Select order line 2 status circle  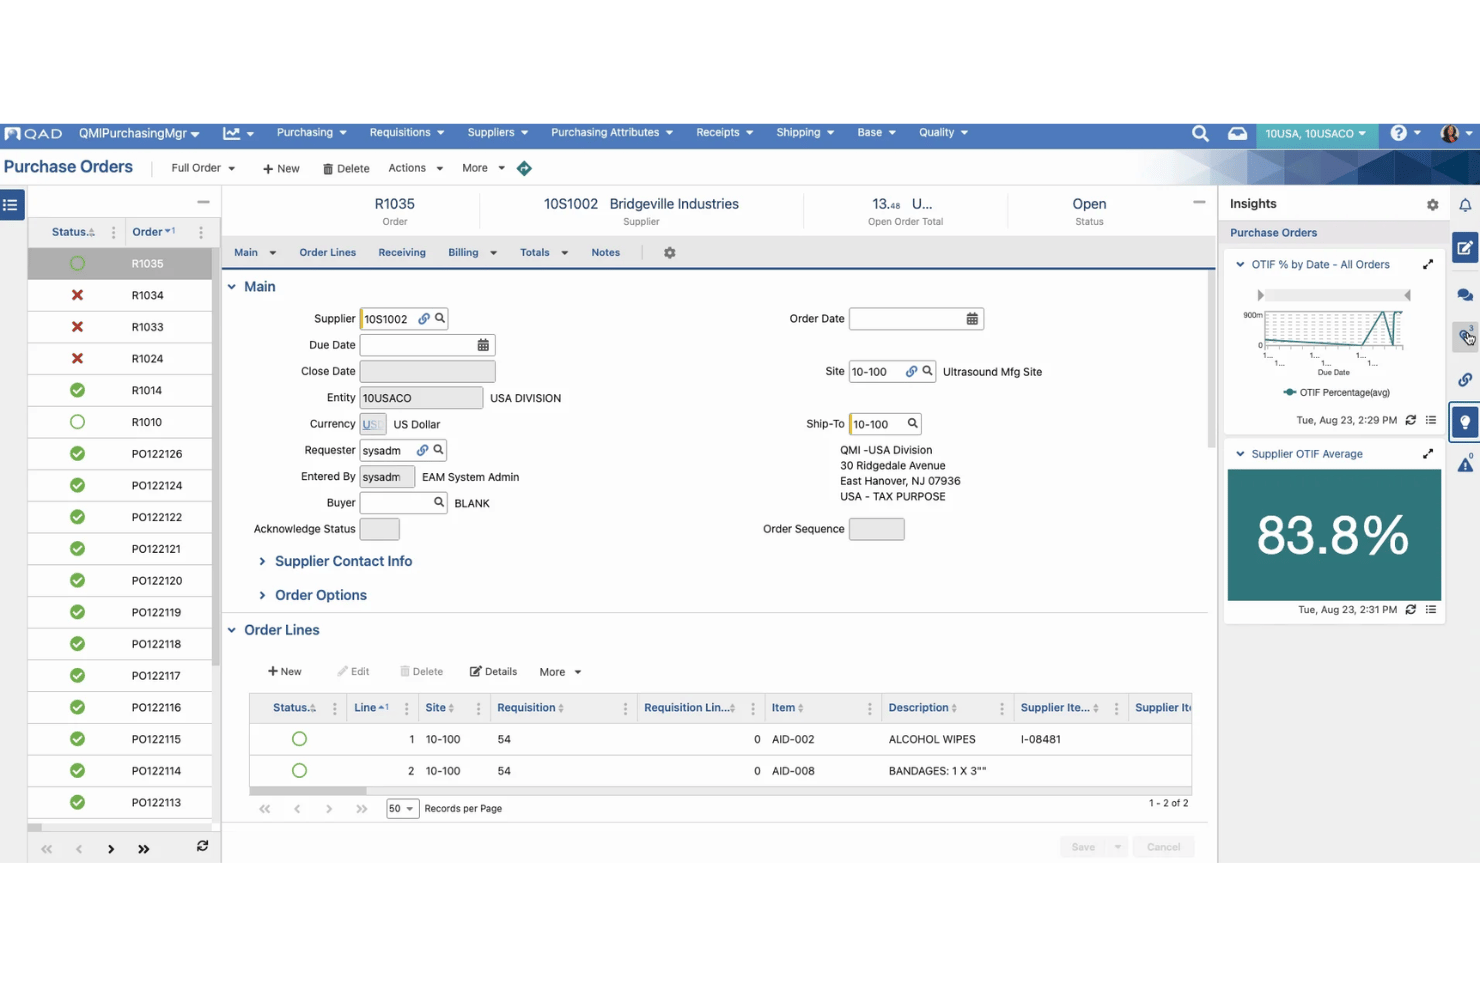point(299,771)
